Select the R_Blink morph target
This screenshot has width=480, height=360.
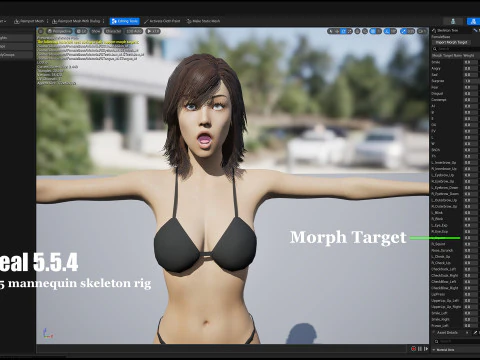pyautogui.click(x=437, y=219)
